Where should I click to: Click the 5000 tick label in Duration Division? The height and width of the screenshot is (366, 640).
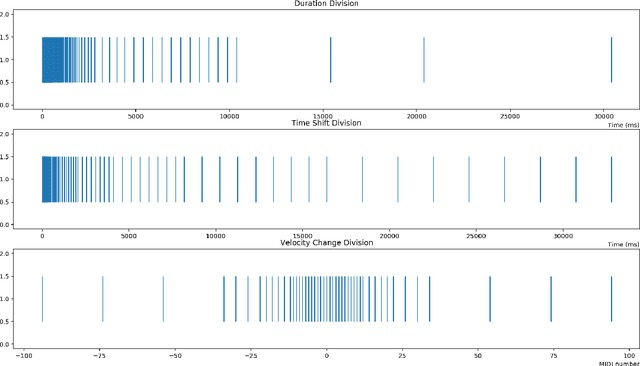136,116
